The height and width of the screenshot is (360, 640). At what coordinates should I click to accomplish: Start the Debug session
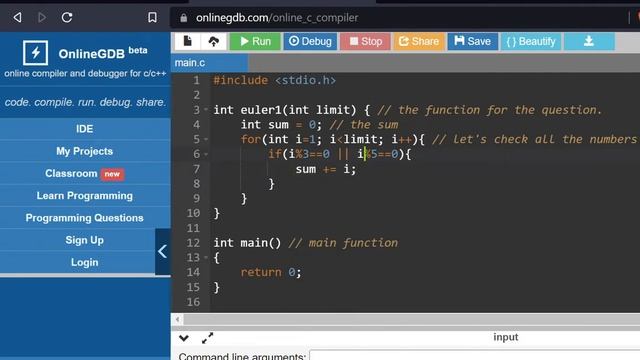point(310,41)
